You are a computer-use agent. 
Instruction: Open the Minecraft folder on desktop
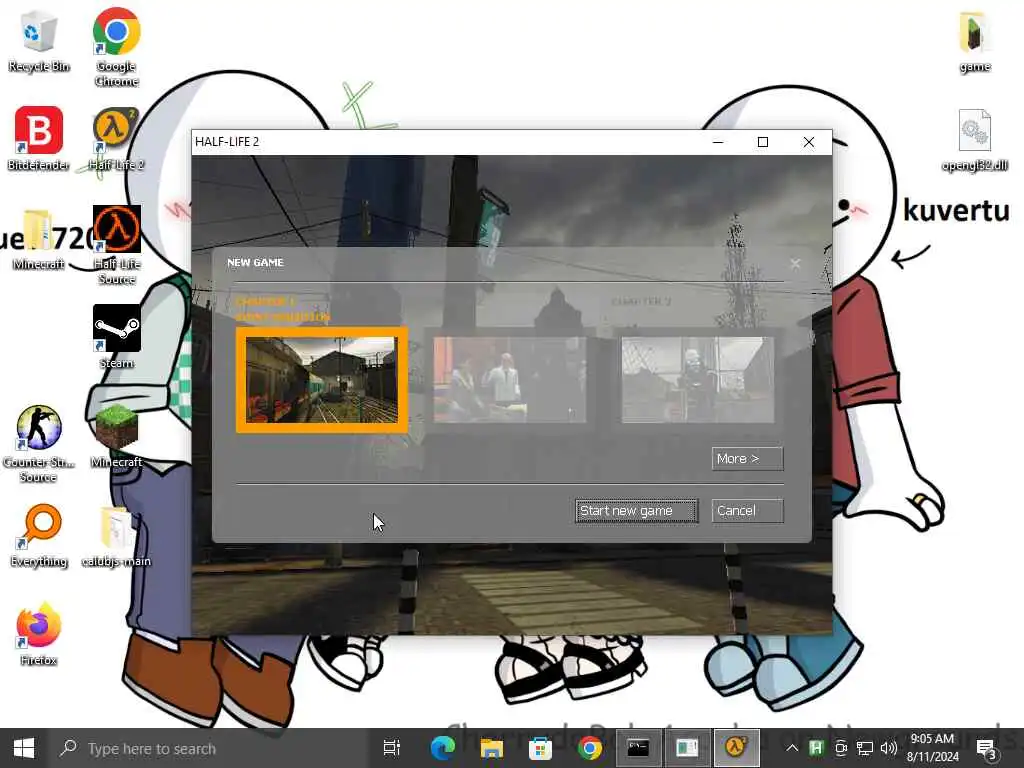(x=39, y=239)
